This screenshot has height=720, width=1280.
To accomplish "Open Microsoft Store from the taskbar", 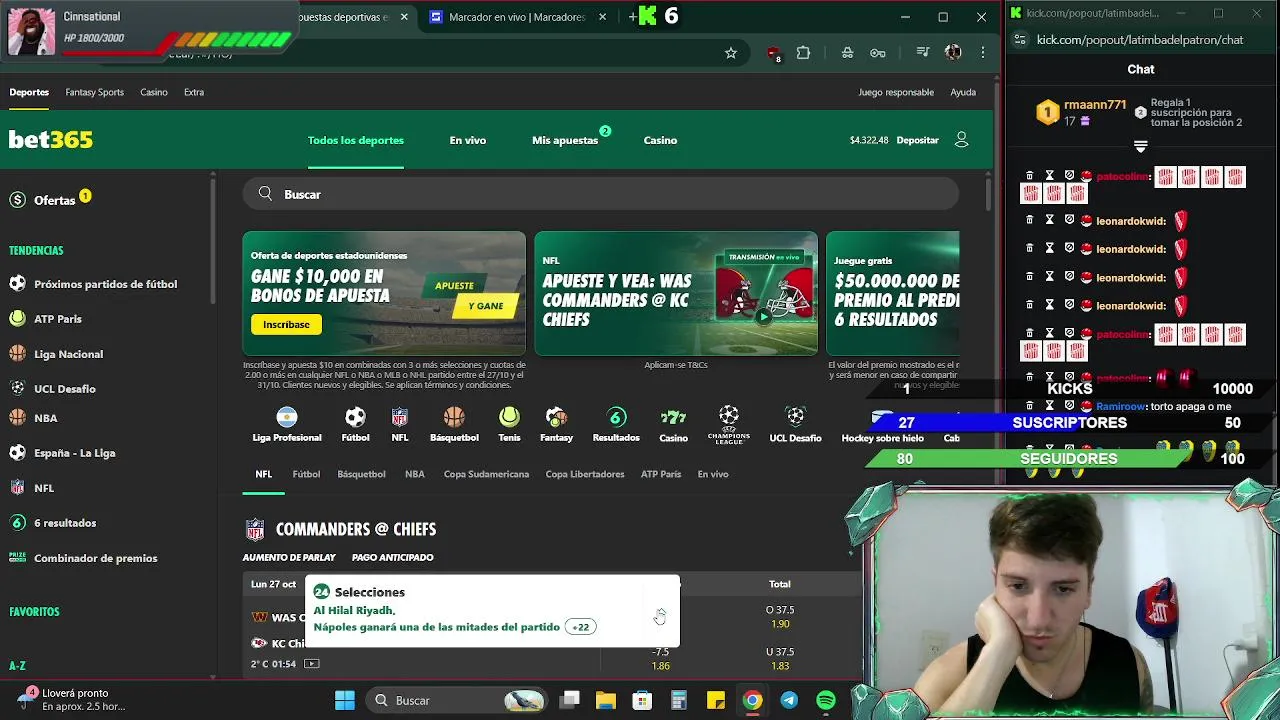I will coord(642,700).
